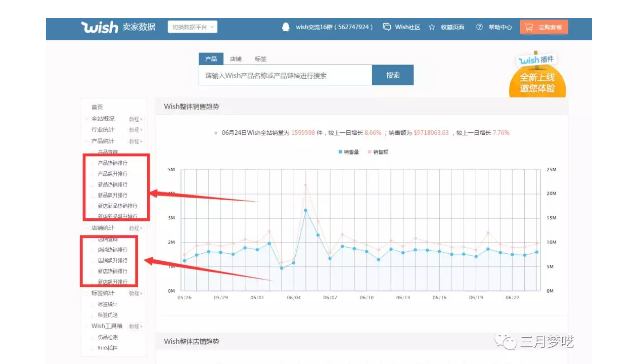Click the blue 搜索 button

(393, 75)
